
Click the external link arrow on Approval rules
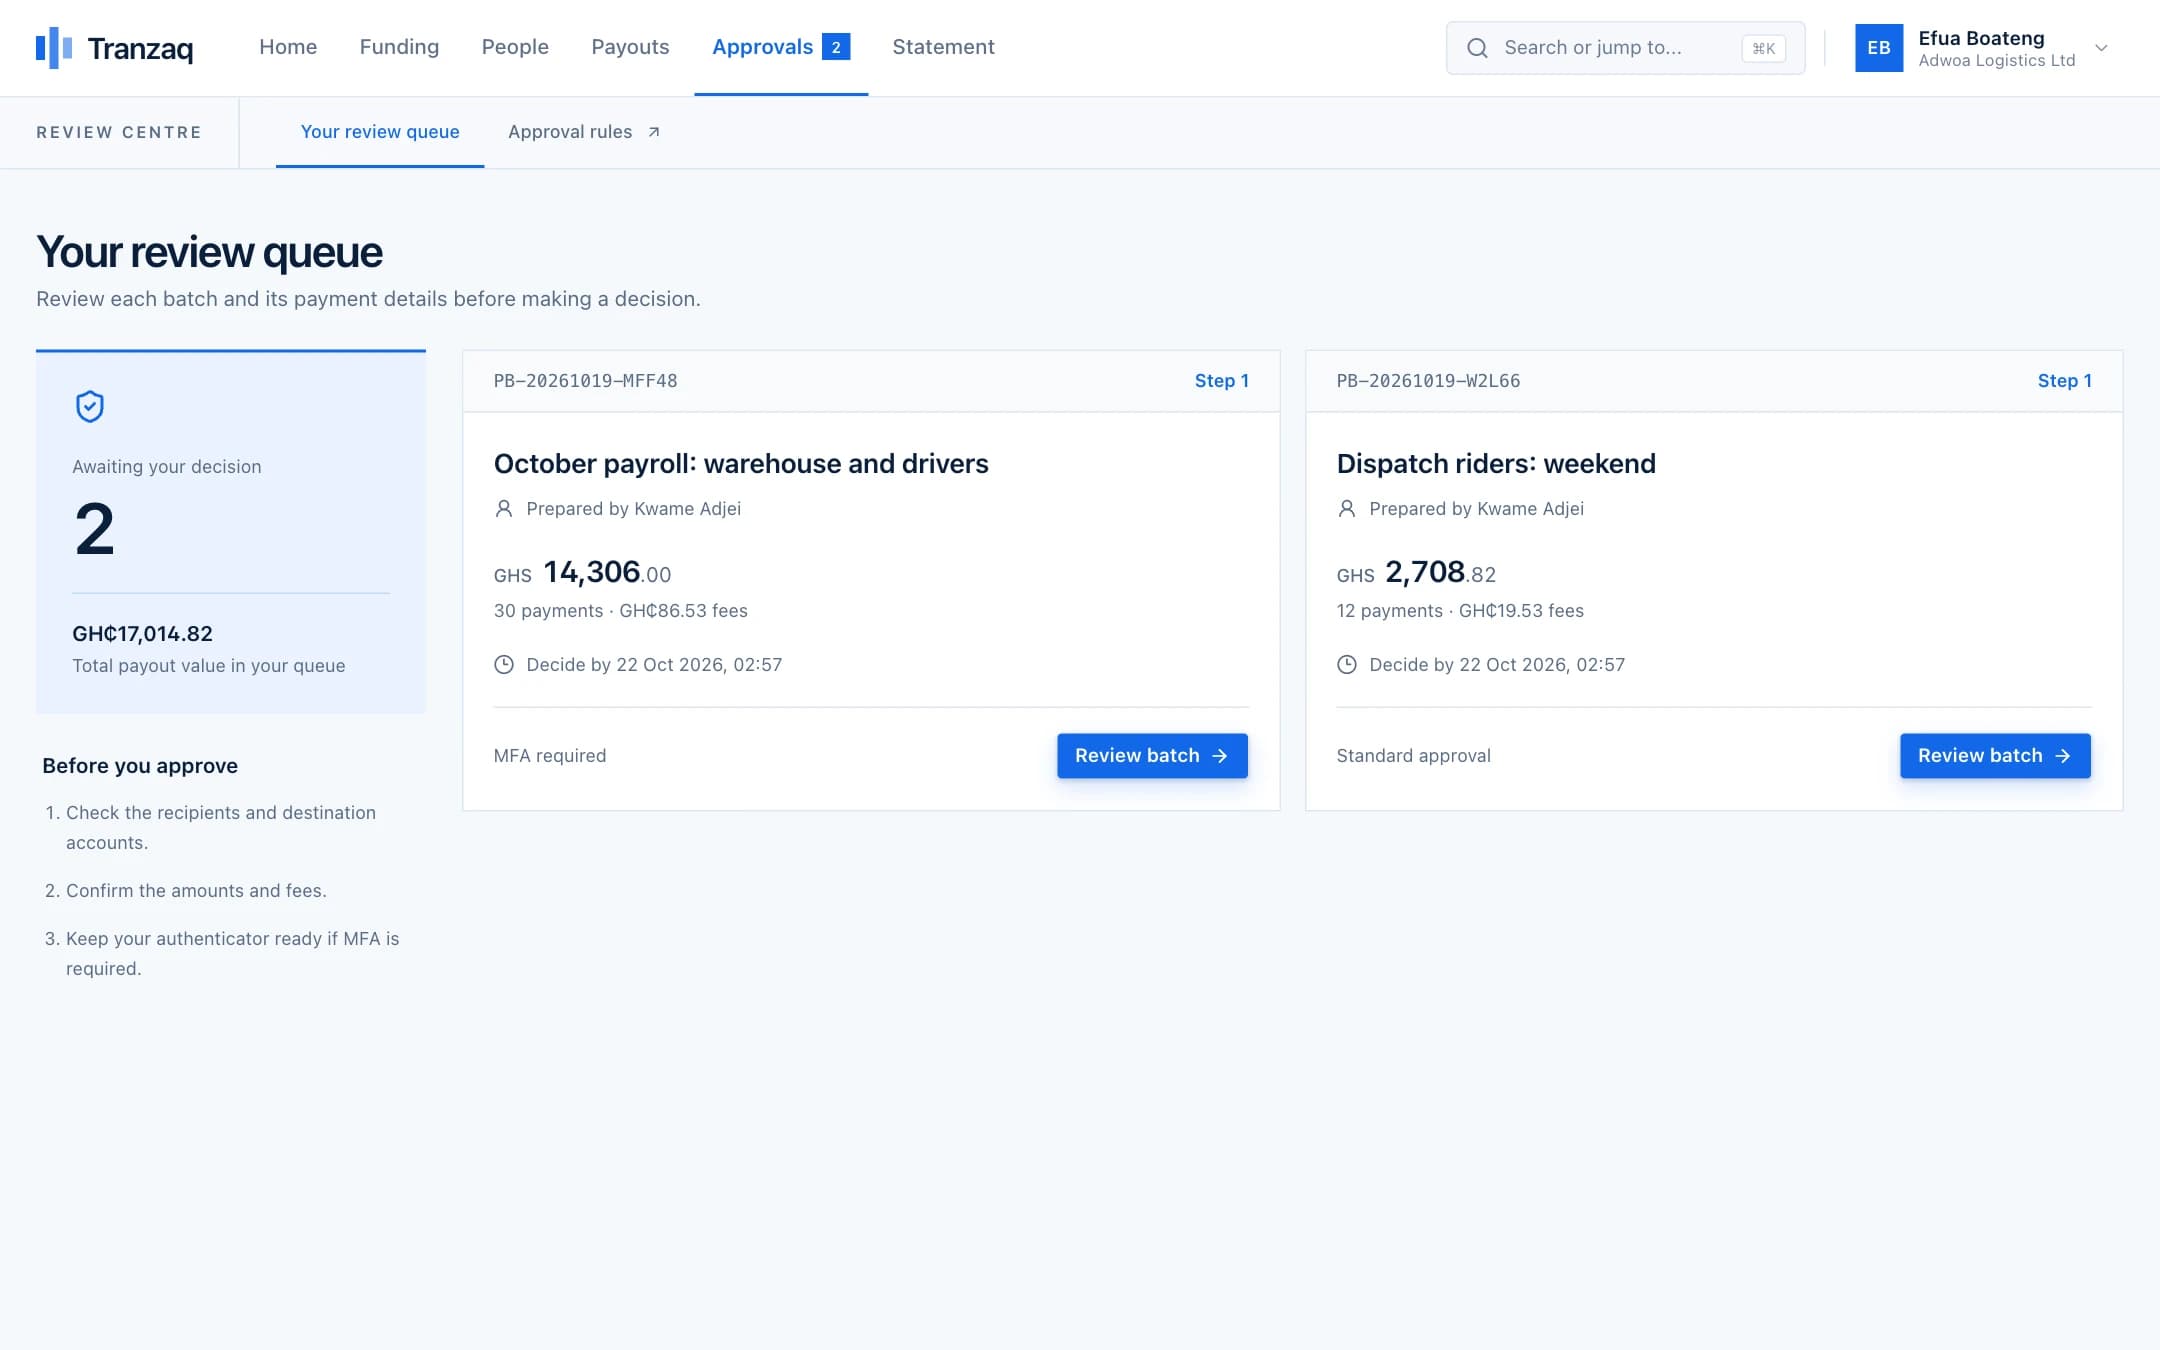[654, 132]
